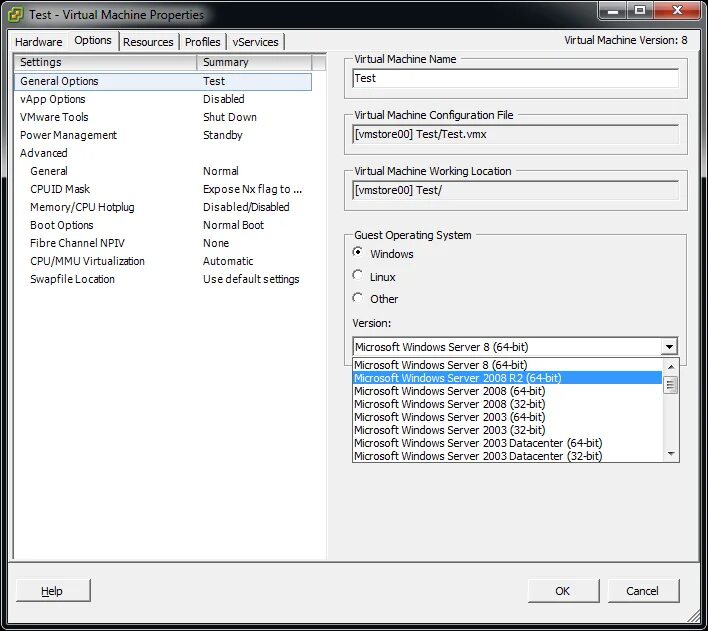Select the Swapfile Location row
The height and width of the screenshot is (631, 708).
pyautogui.click(x=163, y=280)
